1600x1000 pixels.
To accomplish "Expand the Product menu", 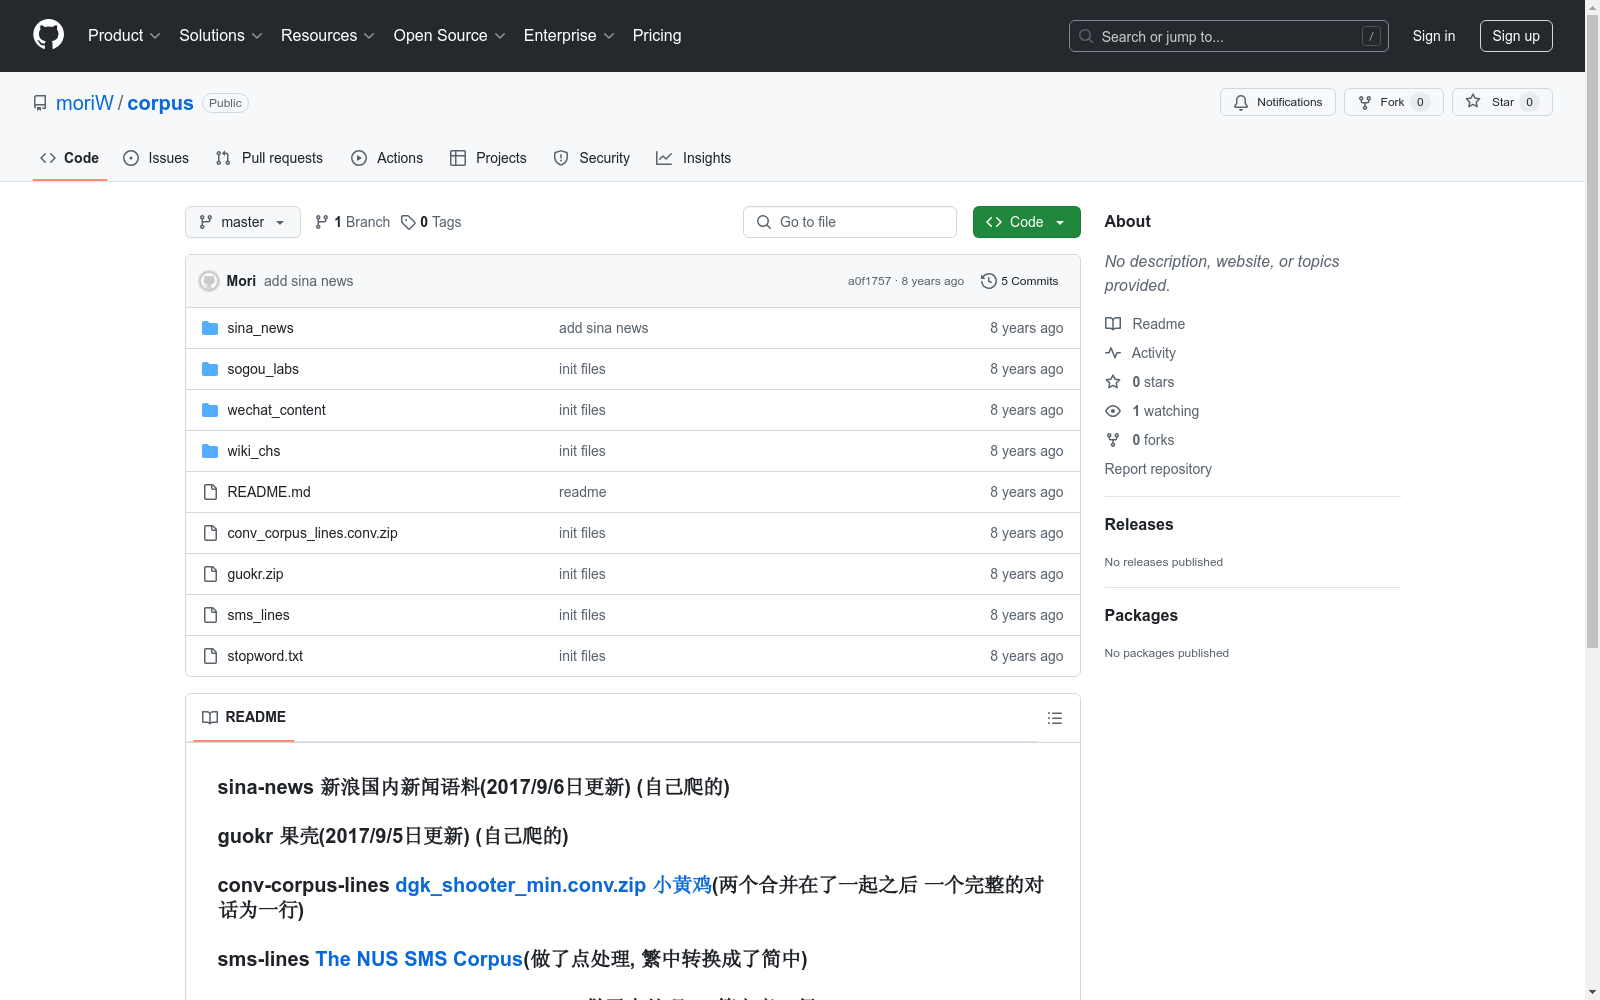I will [124, 36].
